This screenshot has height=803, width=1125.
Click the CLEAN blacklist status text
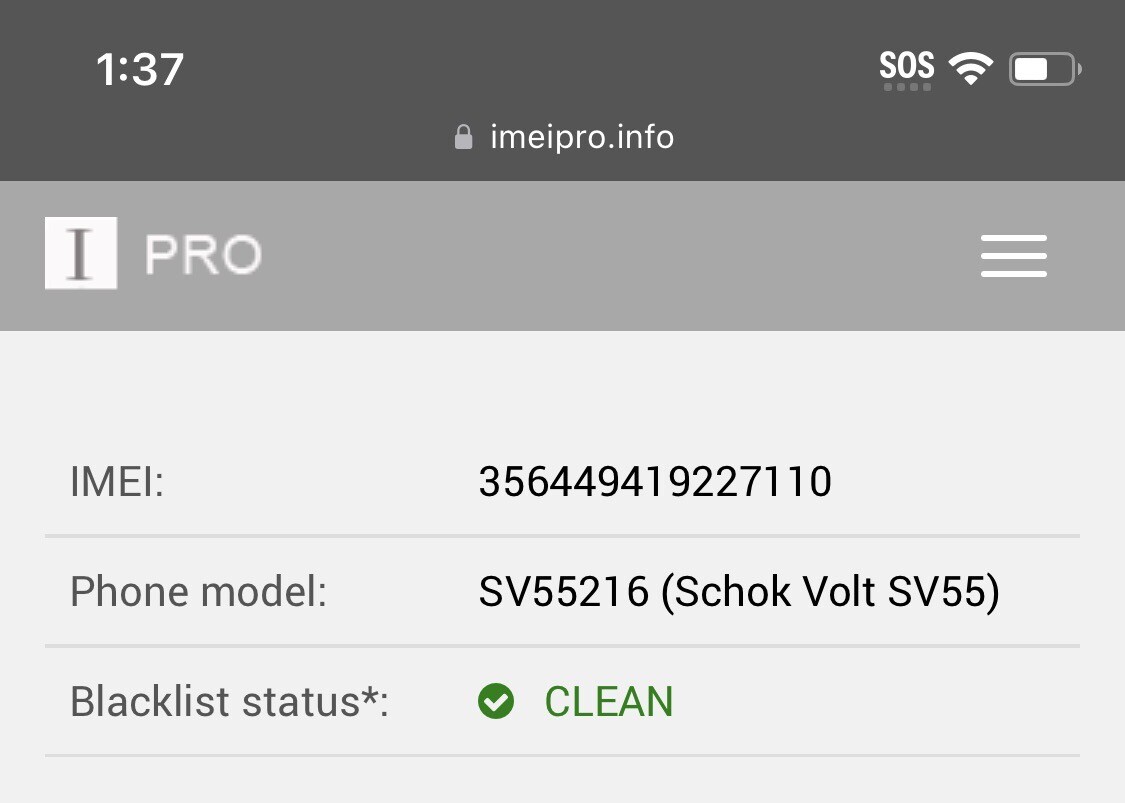(x=608, y=701)
